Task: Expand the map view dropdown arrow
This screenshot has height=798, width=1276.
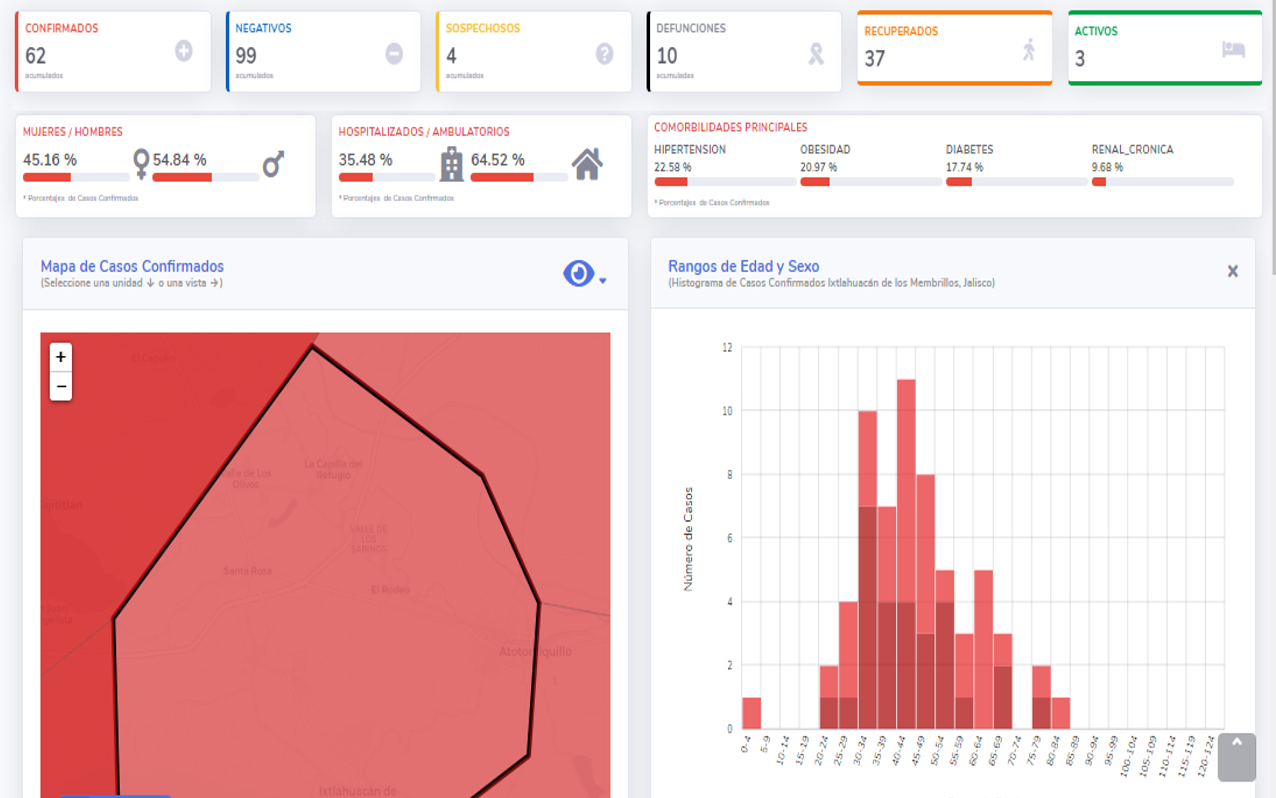Action: pyautogui.click(x=603, y=281)
